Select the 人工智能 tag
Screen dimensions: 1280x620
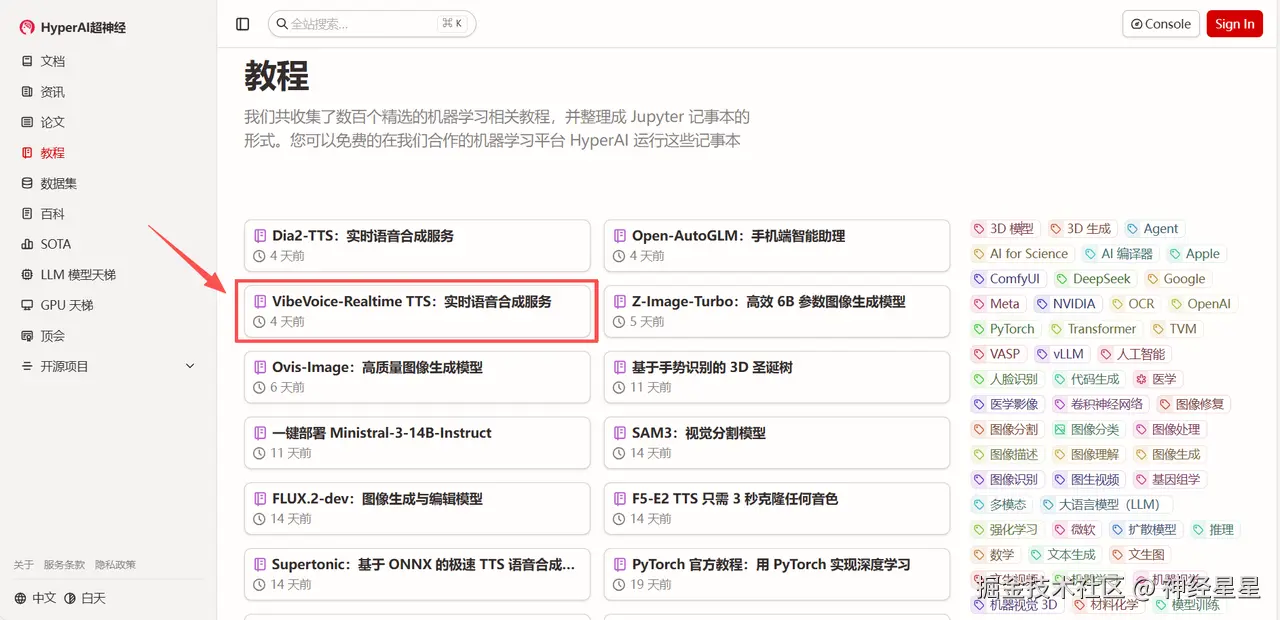point(1135,354)
